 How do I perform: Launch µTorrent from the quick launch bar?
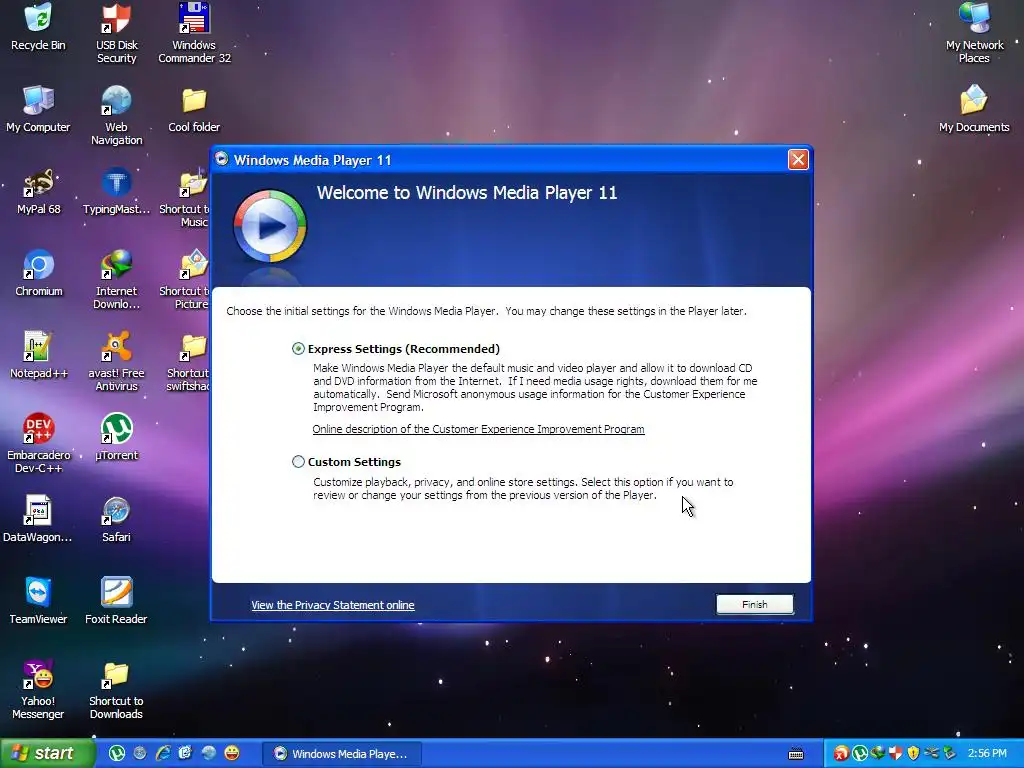point(116,753)
